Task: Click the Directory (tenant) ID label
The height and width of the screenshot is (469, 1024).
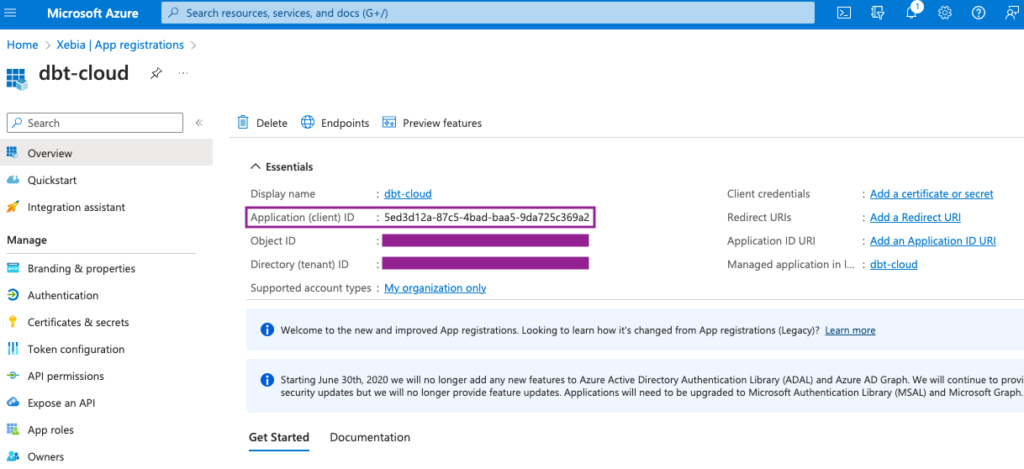Action: [300, 265]
